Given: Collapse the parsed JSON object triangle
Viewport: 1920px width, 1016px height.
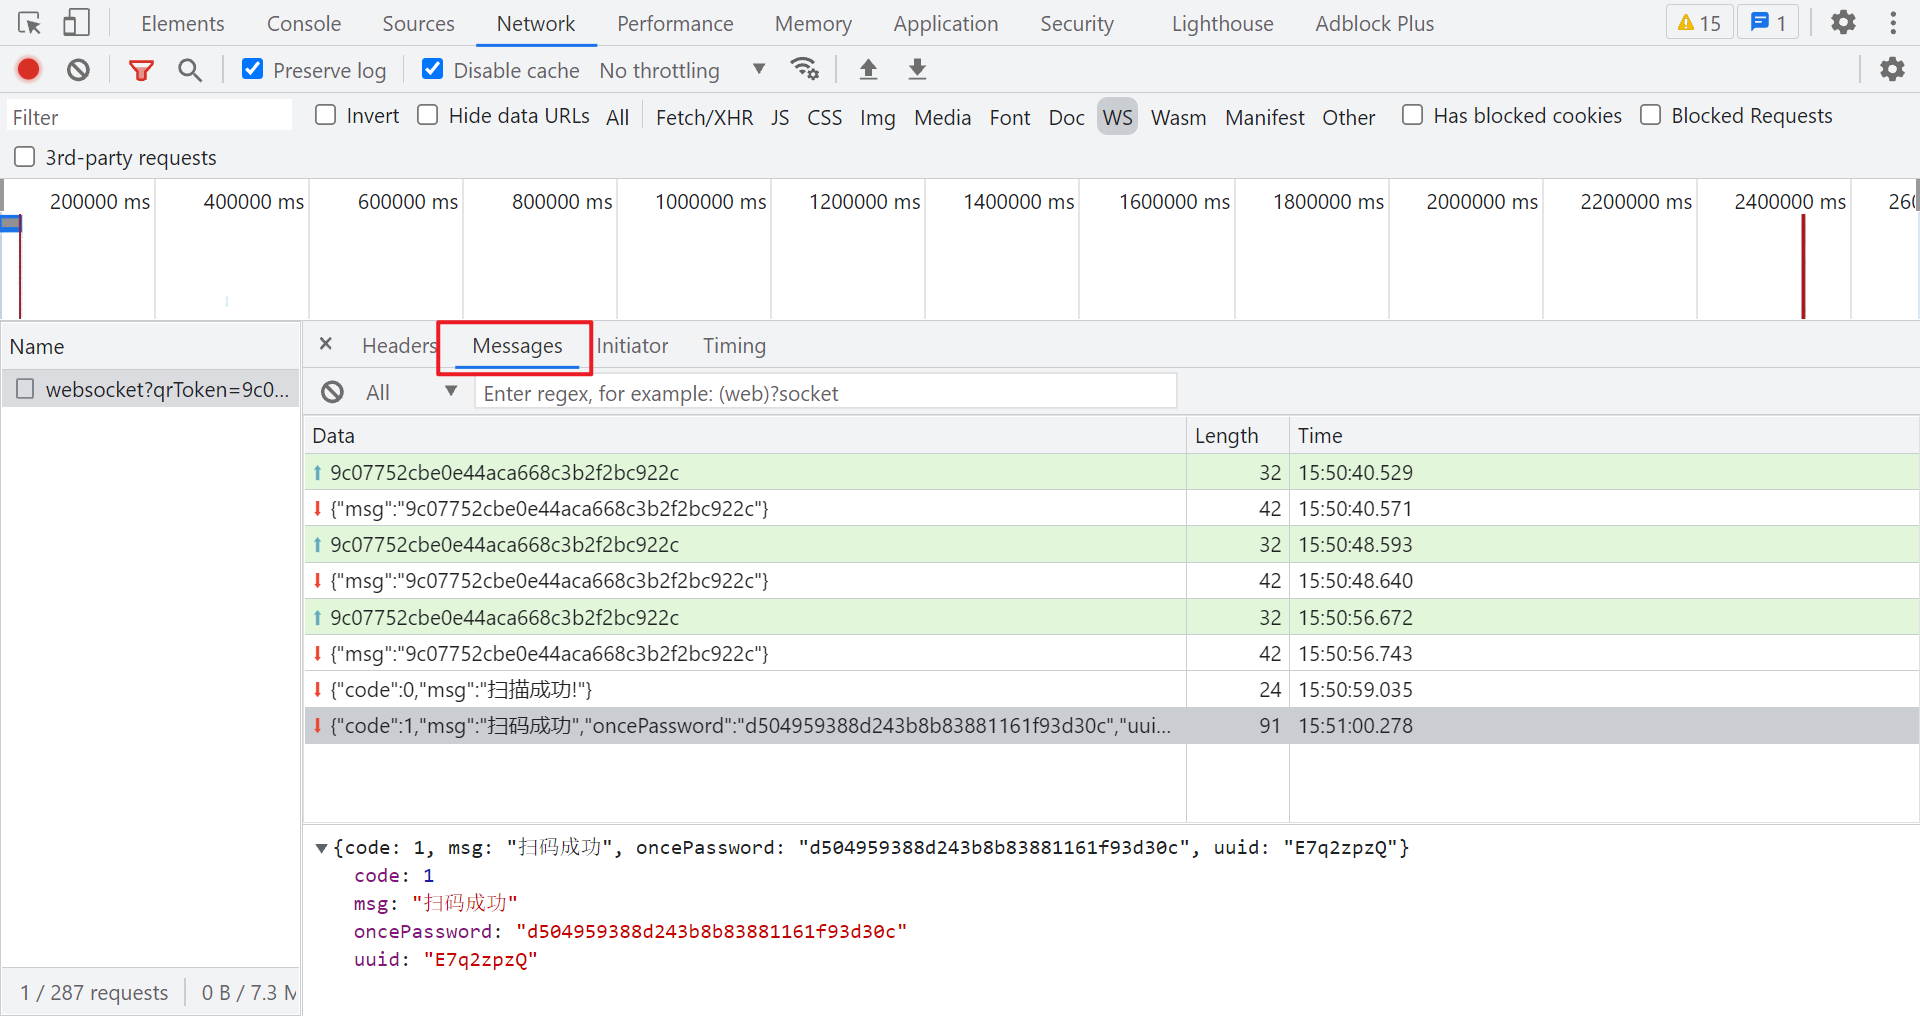Looking at the screenshot, I should point(321,848).
